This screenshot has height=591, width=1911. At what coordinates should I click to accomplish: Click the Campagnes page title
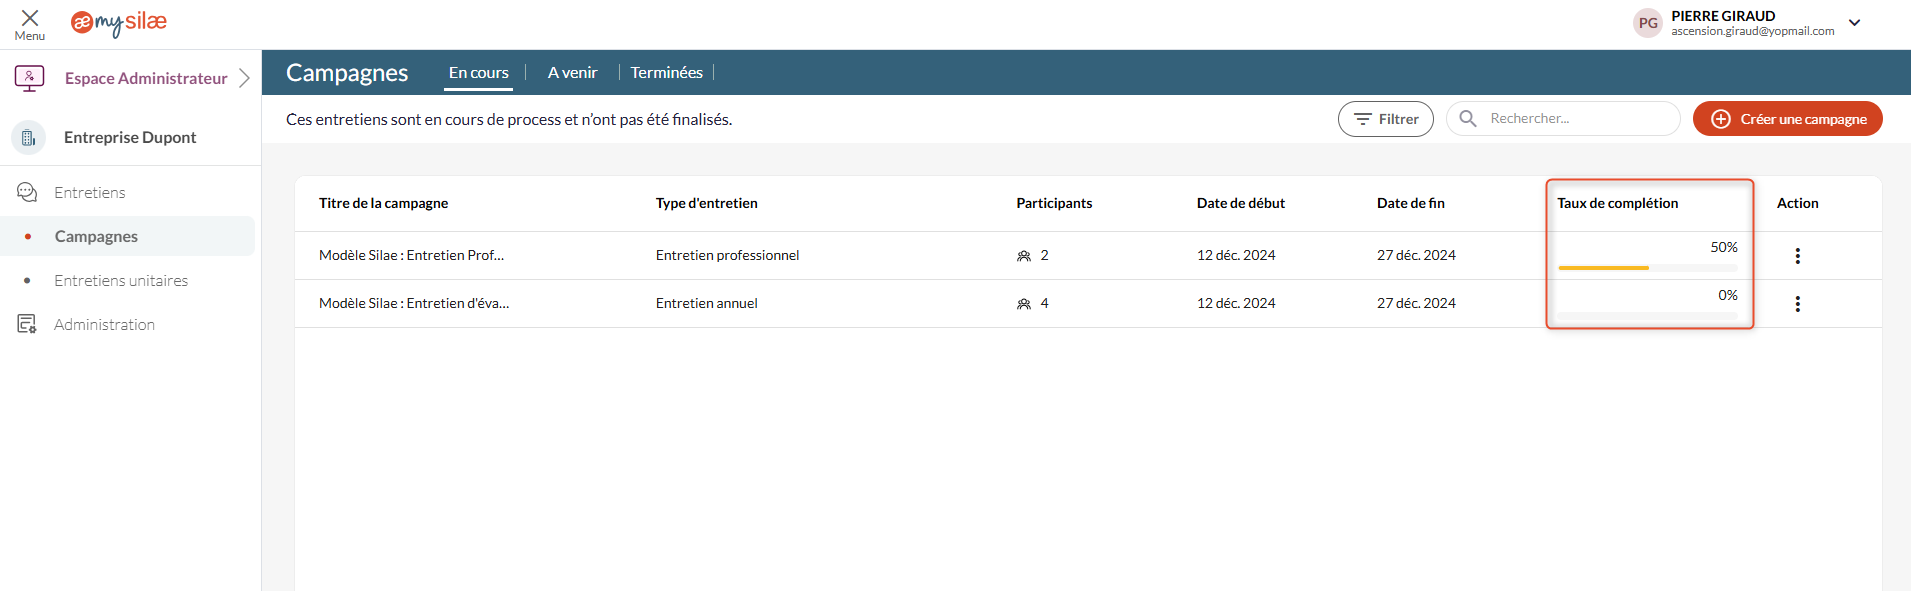[347, 73]
